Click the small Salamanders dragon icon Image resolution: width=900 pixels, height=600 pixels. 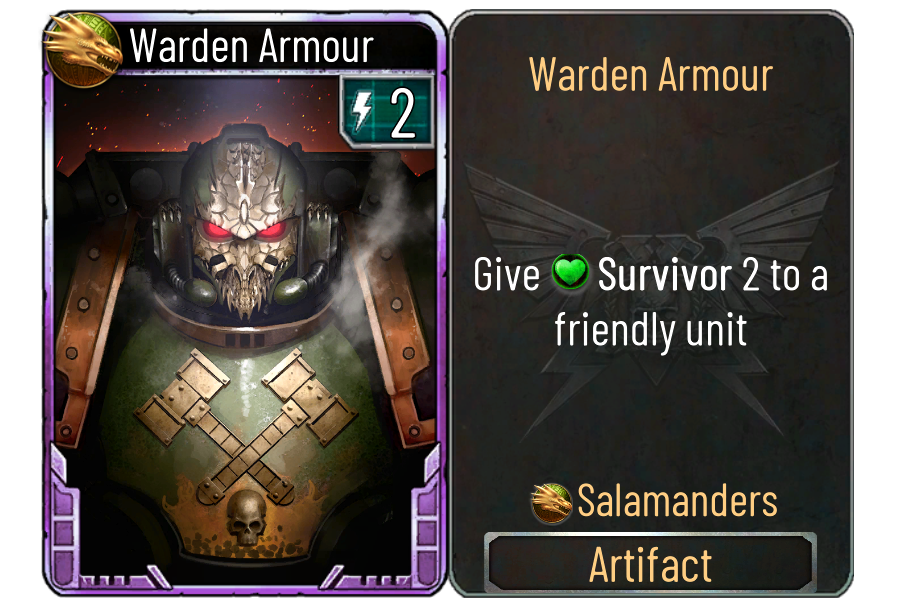tap(551, 503)
